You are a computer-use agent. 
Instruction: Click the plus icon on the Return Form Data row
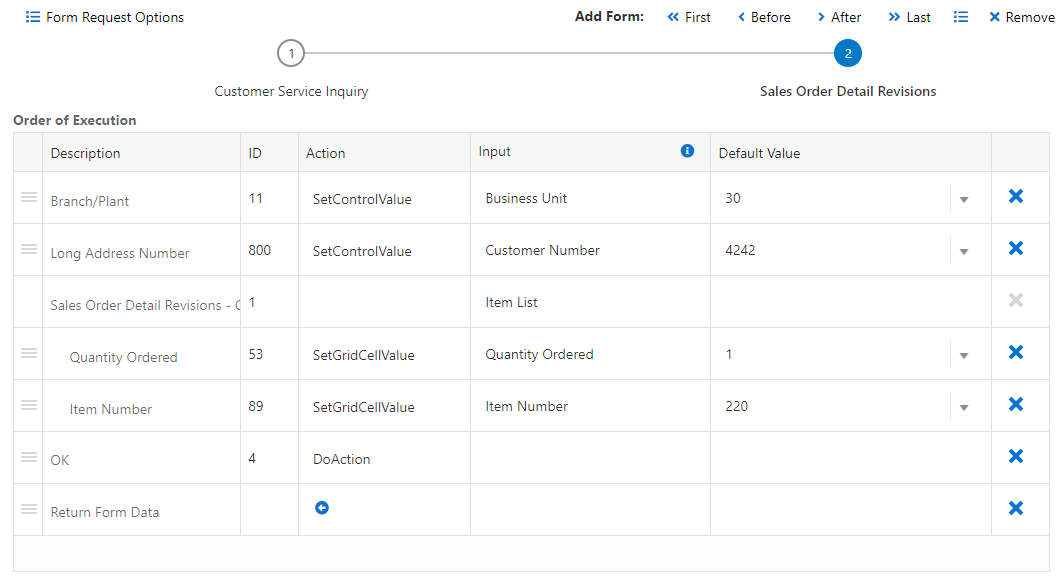(x=322, y=508)
